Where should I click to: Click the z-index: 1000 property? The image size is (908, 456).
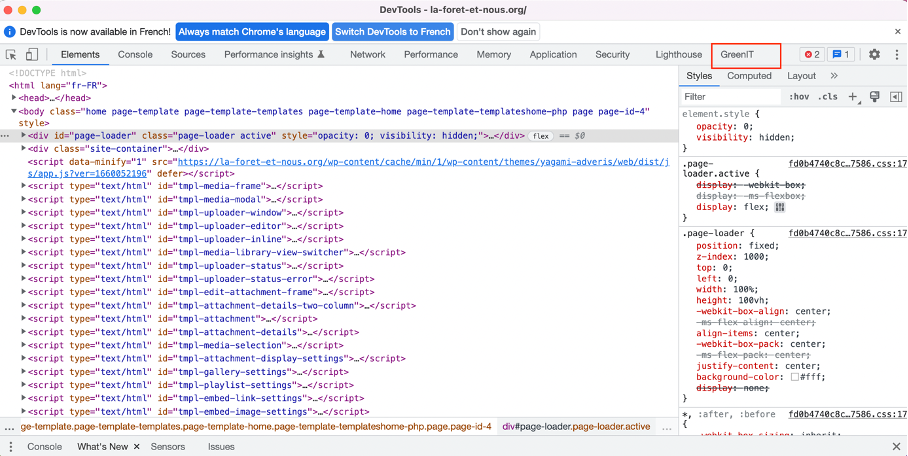pos(730,257)
